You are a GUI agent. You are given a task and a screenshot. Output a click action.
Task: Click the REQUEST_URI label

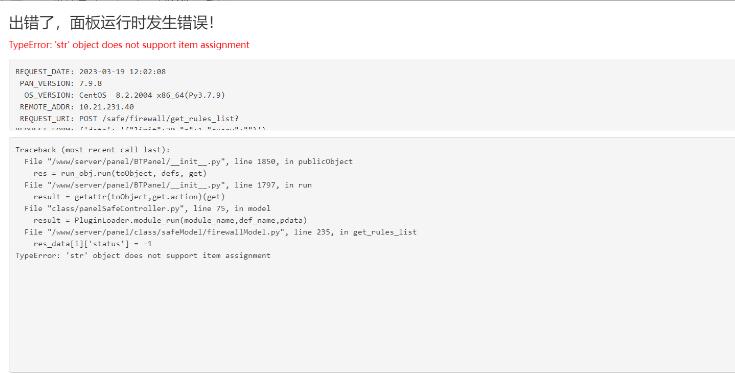click(47, 118)
